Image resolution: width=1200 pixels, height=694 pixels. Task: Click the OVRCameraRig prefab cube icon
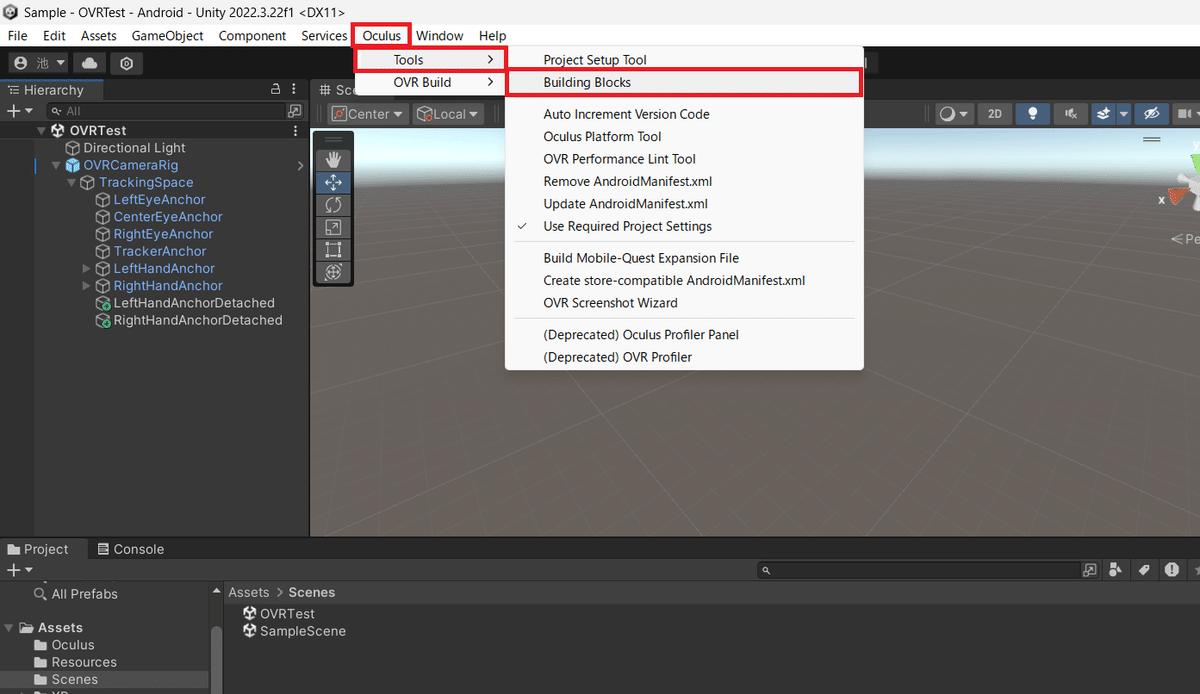point(72,165)
